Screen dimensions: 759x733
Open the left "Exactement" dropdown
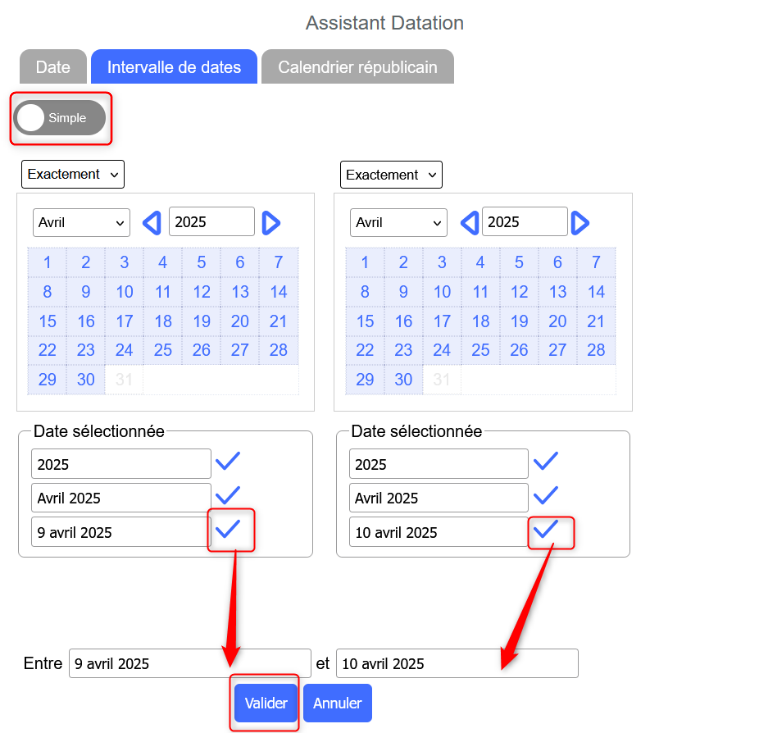pos(72,174)
